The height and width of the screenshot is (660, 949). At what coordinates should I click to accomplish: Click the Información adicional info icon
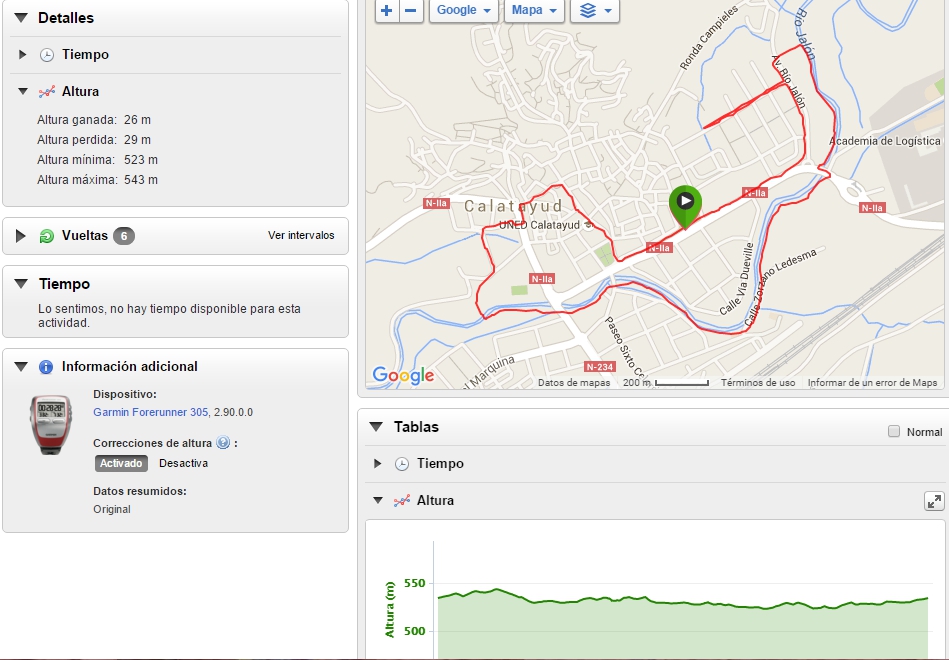coord(45,367)
